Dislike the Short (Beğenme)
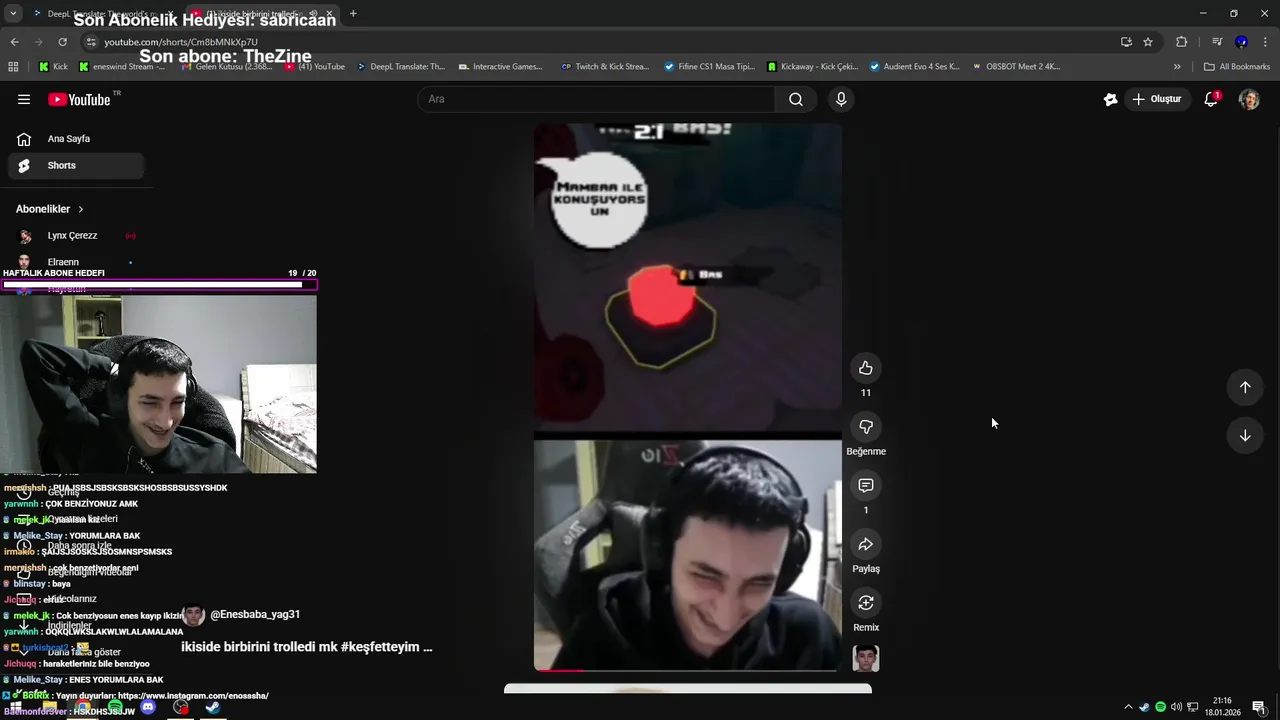The width and height of the screenshot is (1280, 720). [x=866, y=427]
